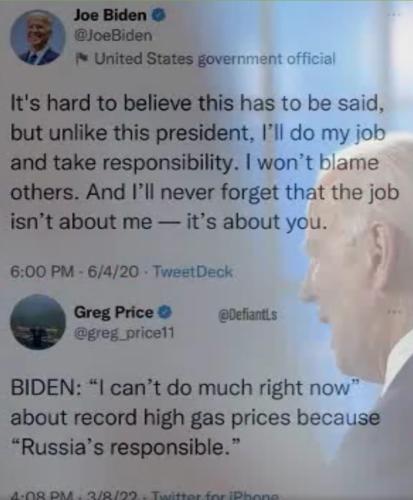413x500 pixels.
Task: Click the Greg Price display name
Action: [x=114, y=313]
